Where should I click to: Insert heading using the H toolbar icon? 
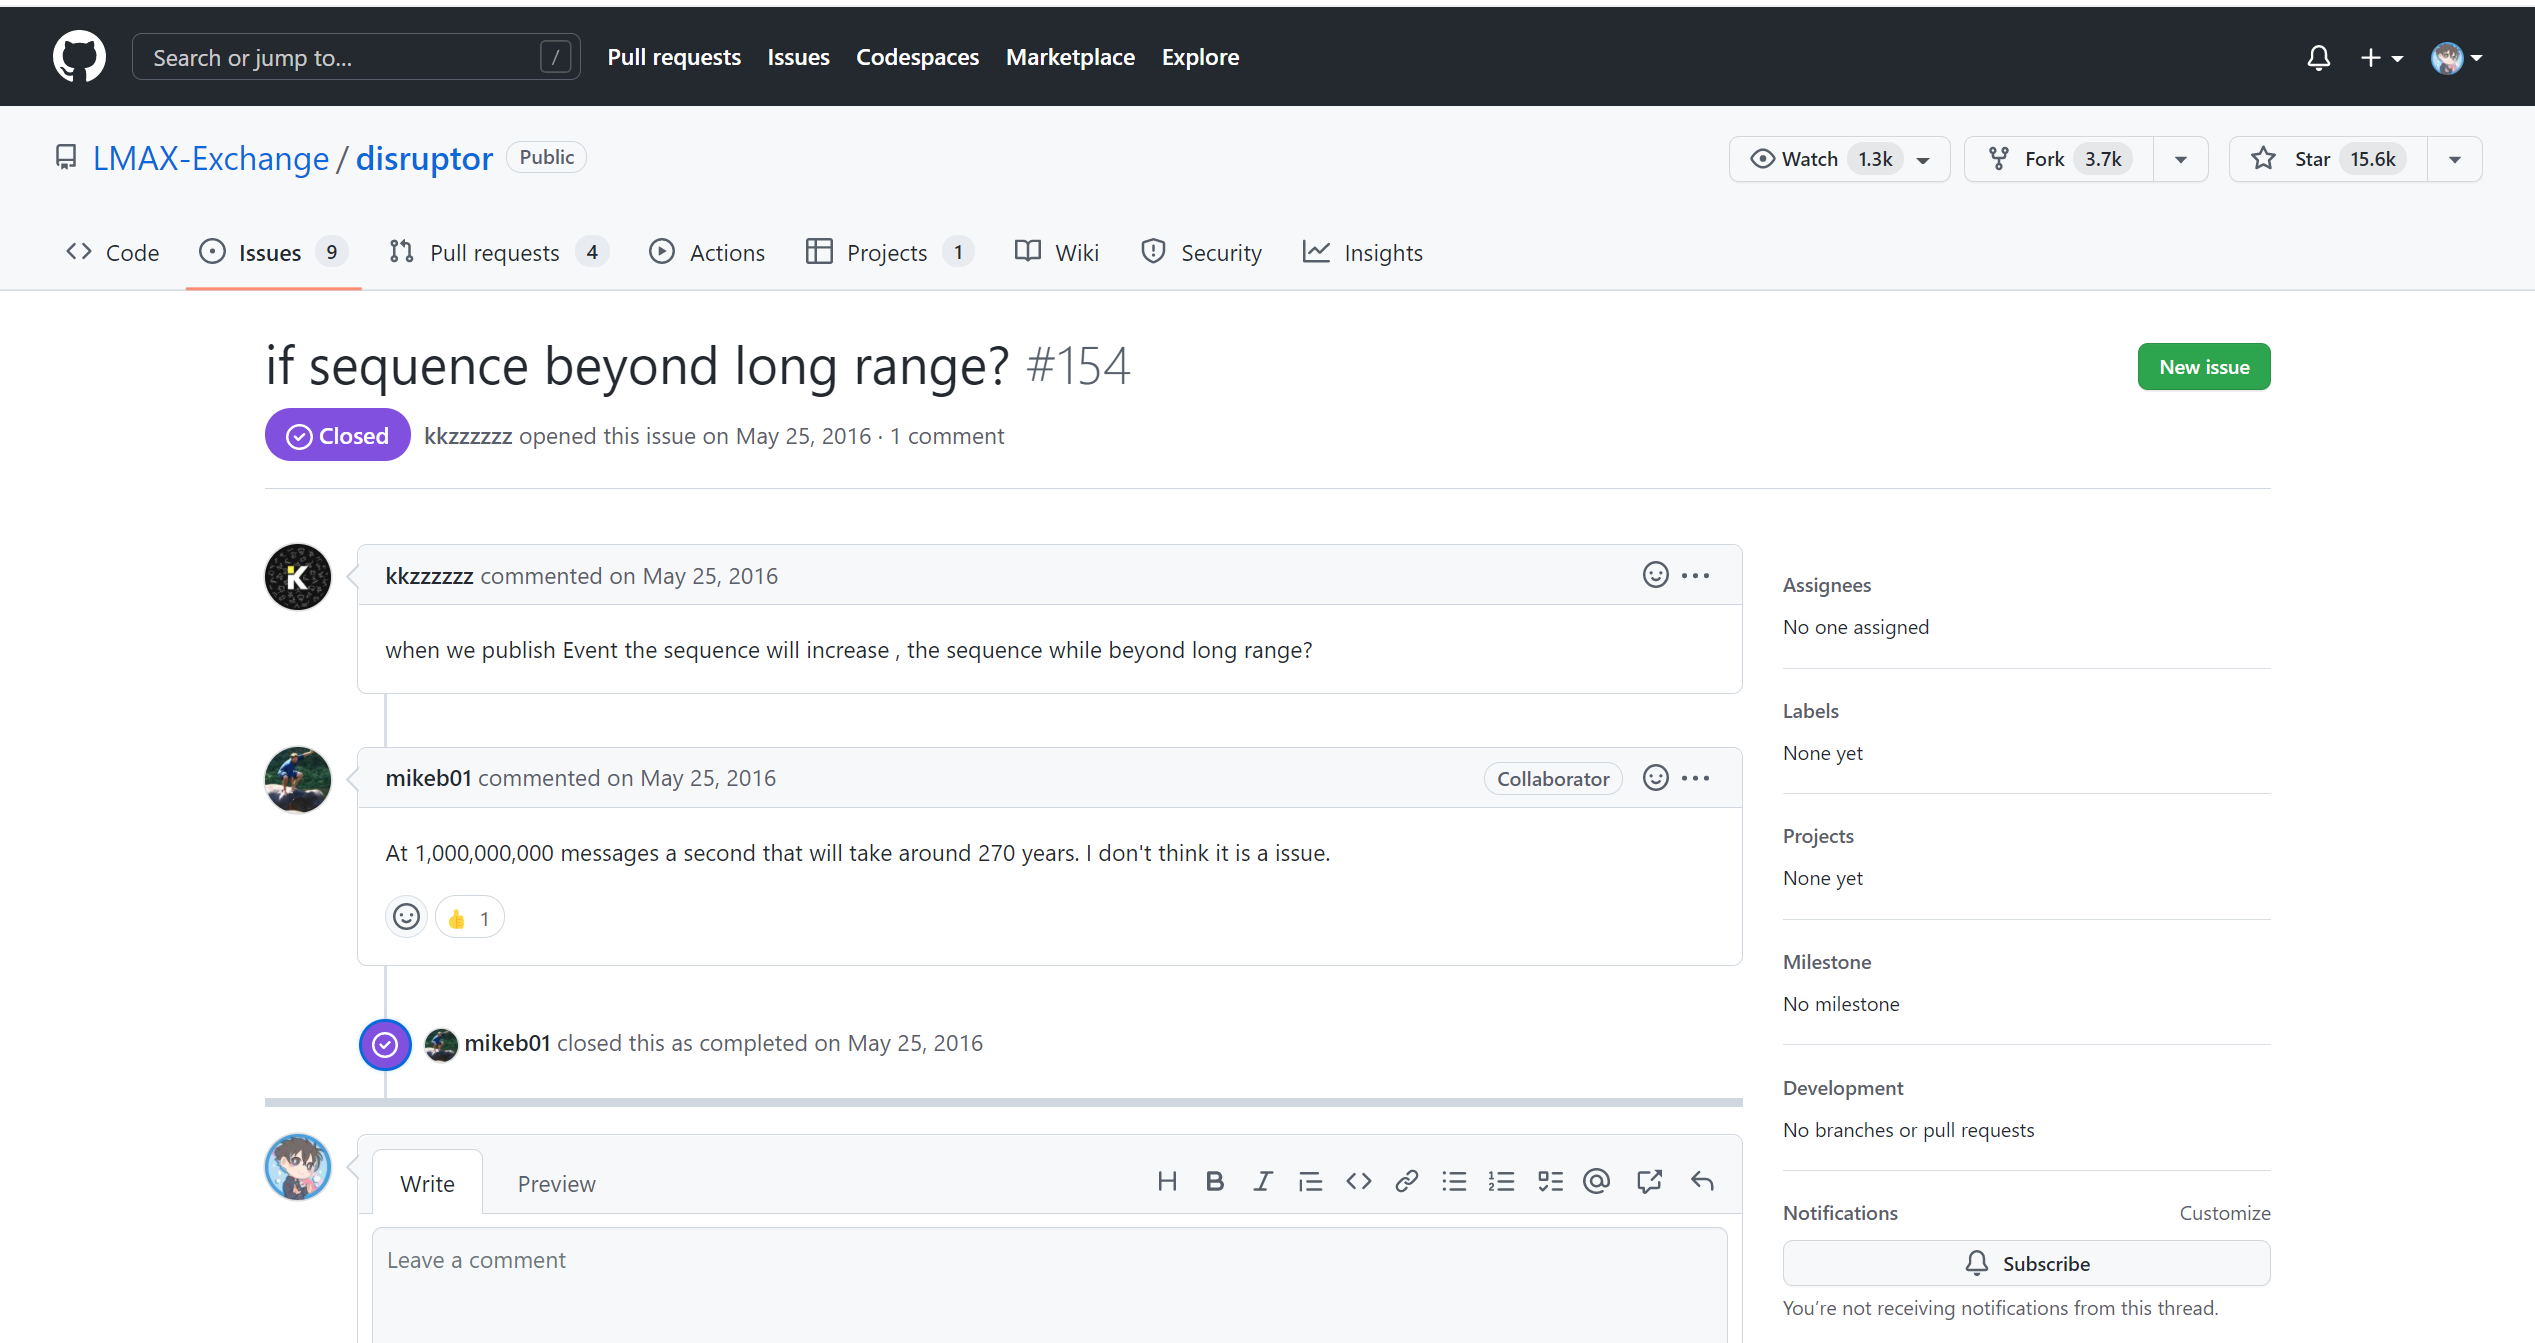[x=1166, y=1182]
